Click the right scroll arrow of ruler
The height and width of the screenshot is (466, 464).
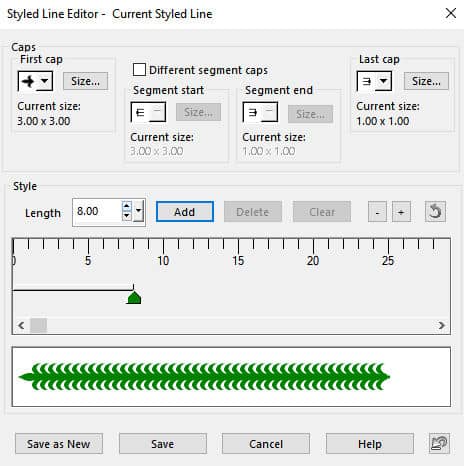tap(441, 325)
